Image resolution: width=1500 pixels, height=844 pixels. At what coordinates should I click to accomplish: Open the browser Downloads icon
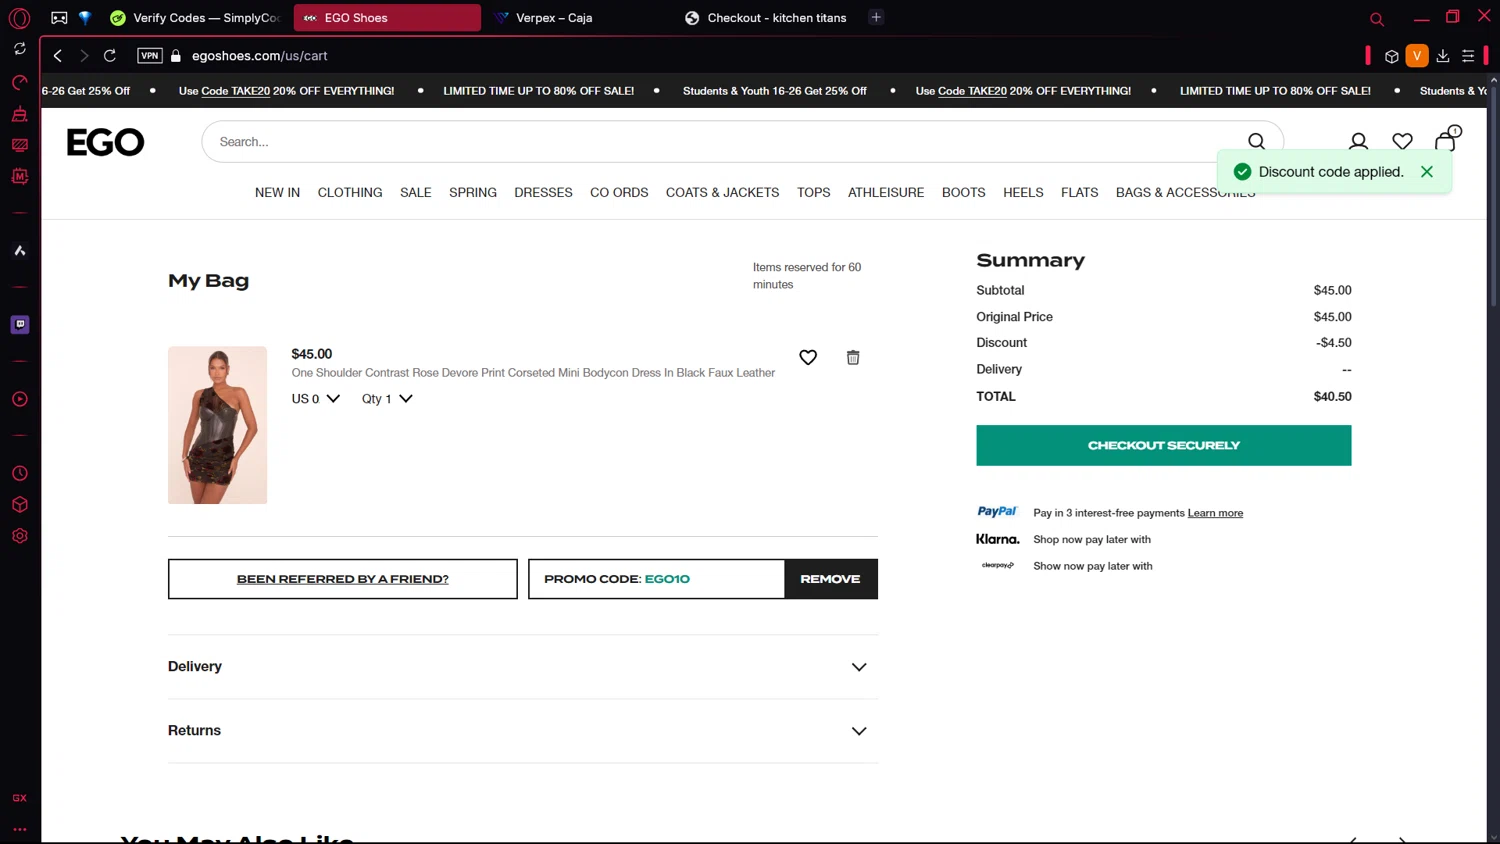[x=1443, y=56]
